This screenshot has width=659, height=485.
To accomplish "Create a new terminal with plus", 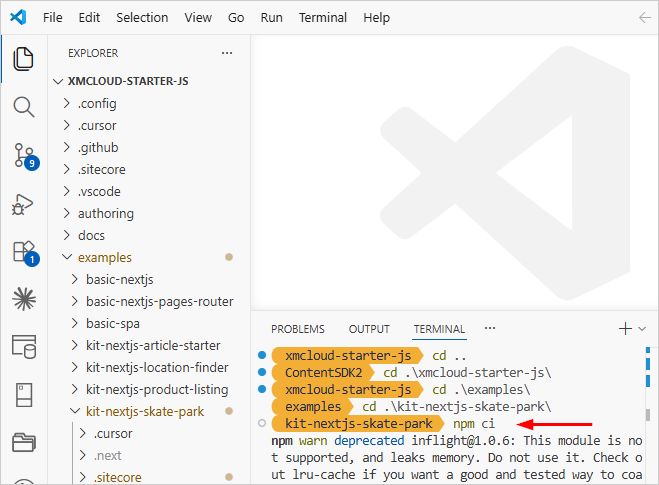I will 625,329.
